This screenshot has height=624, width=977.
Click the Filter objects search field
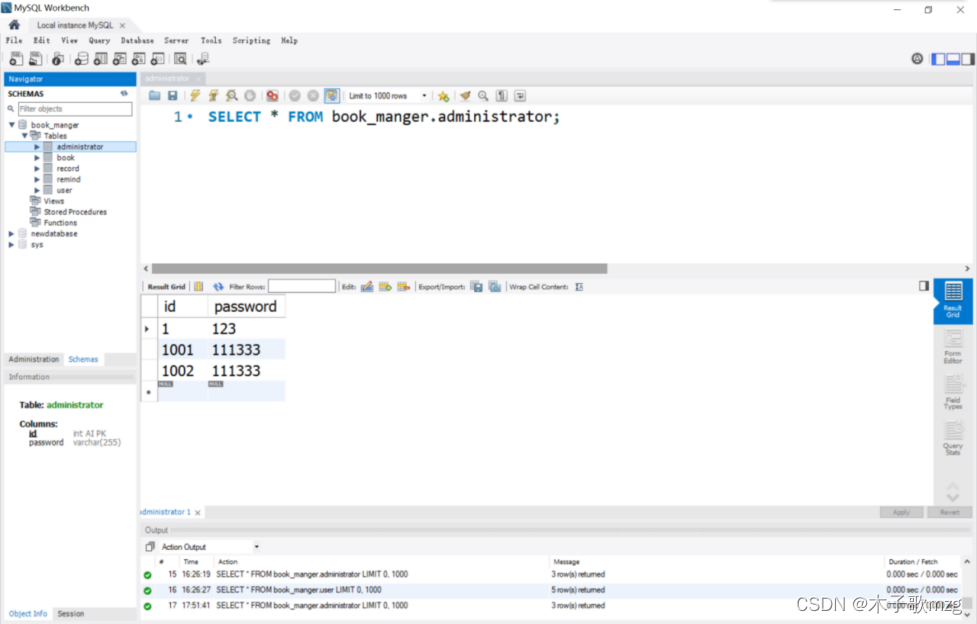coord(75,108)
